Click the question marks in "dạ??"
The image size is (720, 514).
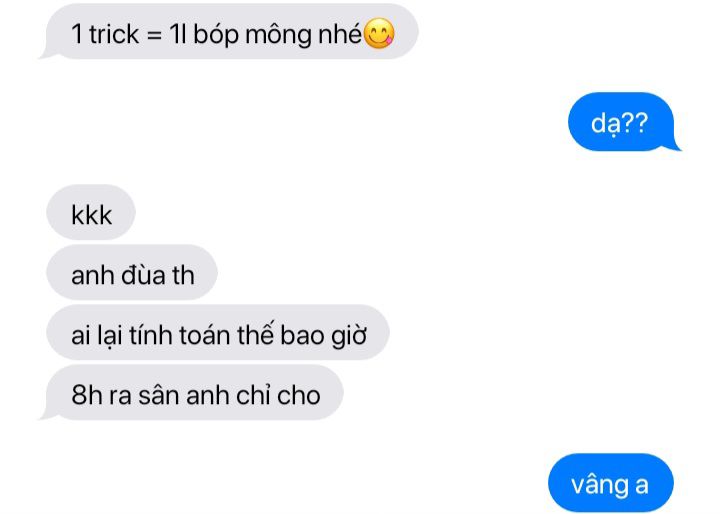pyautogui.click(x=635, y=122)
